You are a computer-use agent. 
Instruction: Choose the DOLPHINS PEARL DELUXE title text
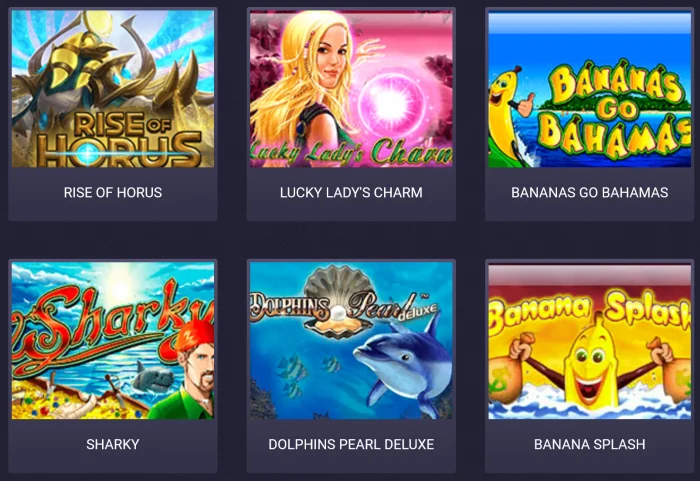click(351, 444)
